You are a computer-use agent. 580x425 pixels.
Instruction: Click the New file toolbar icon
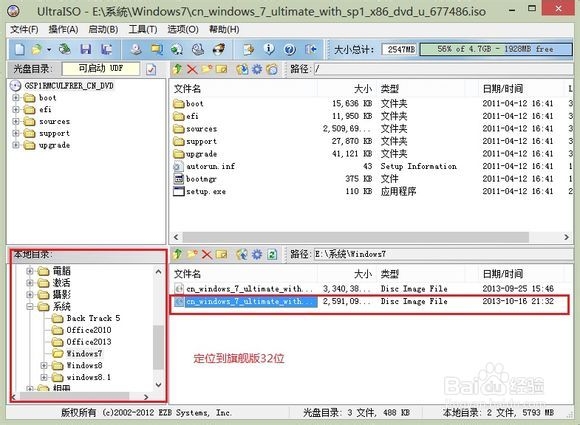pos(20,49)
